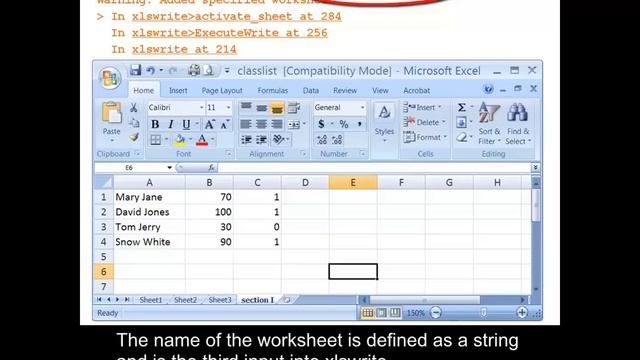Click the red Font Color A
The height and width of the screenshot is (360, 640).
202,140
